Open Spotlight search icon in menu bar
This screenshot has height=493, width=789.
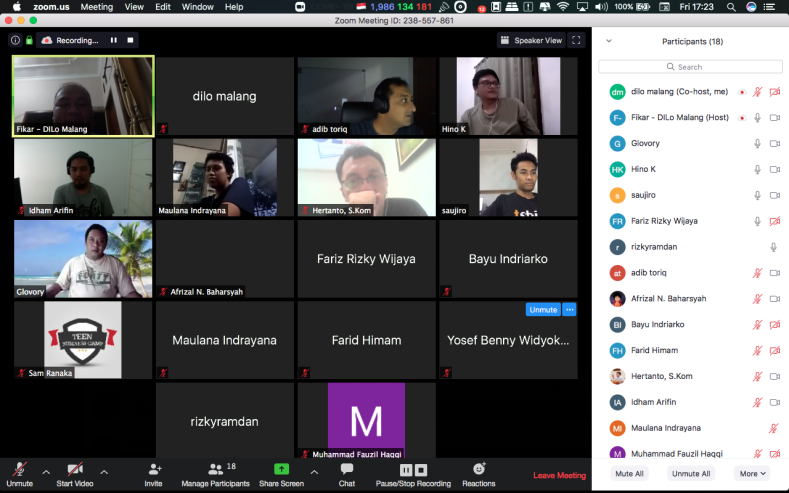(x=731, y=7)
